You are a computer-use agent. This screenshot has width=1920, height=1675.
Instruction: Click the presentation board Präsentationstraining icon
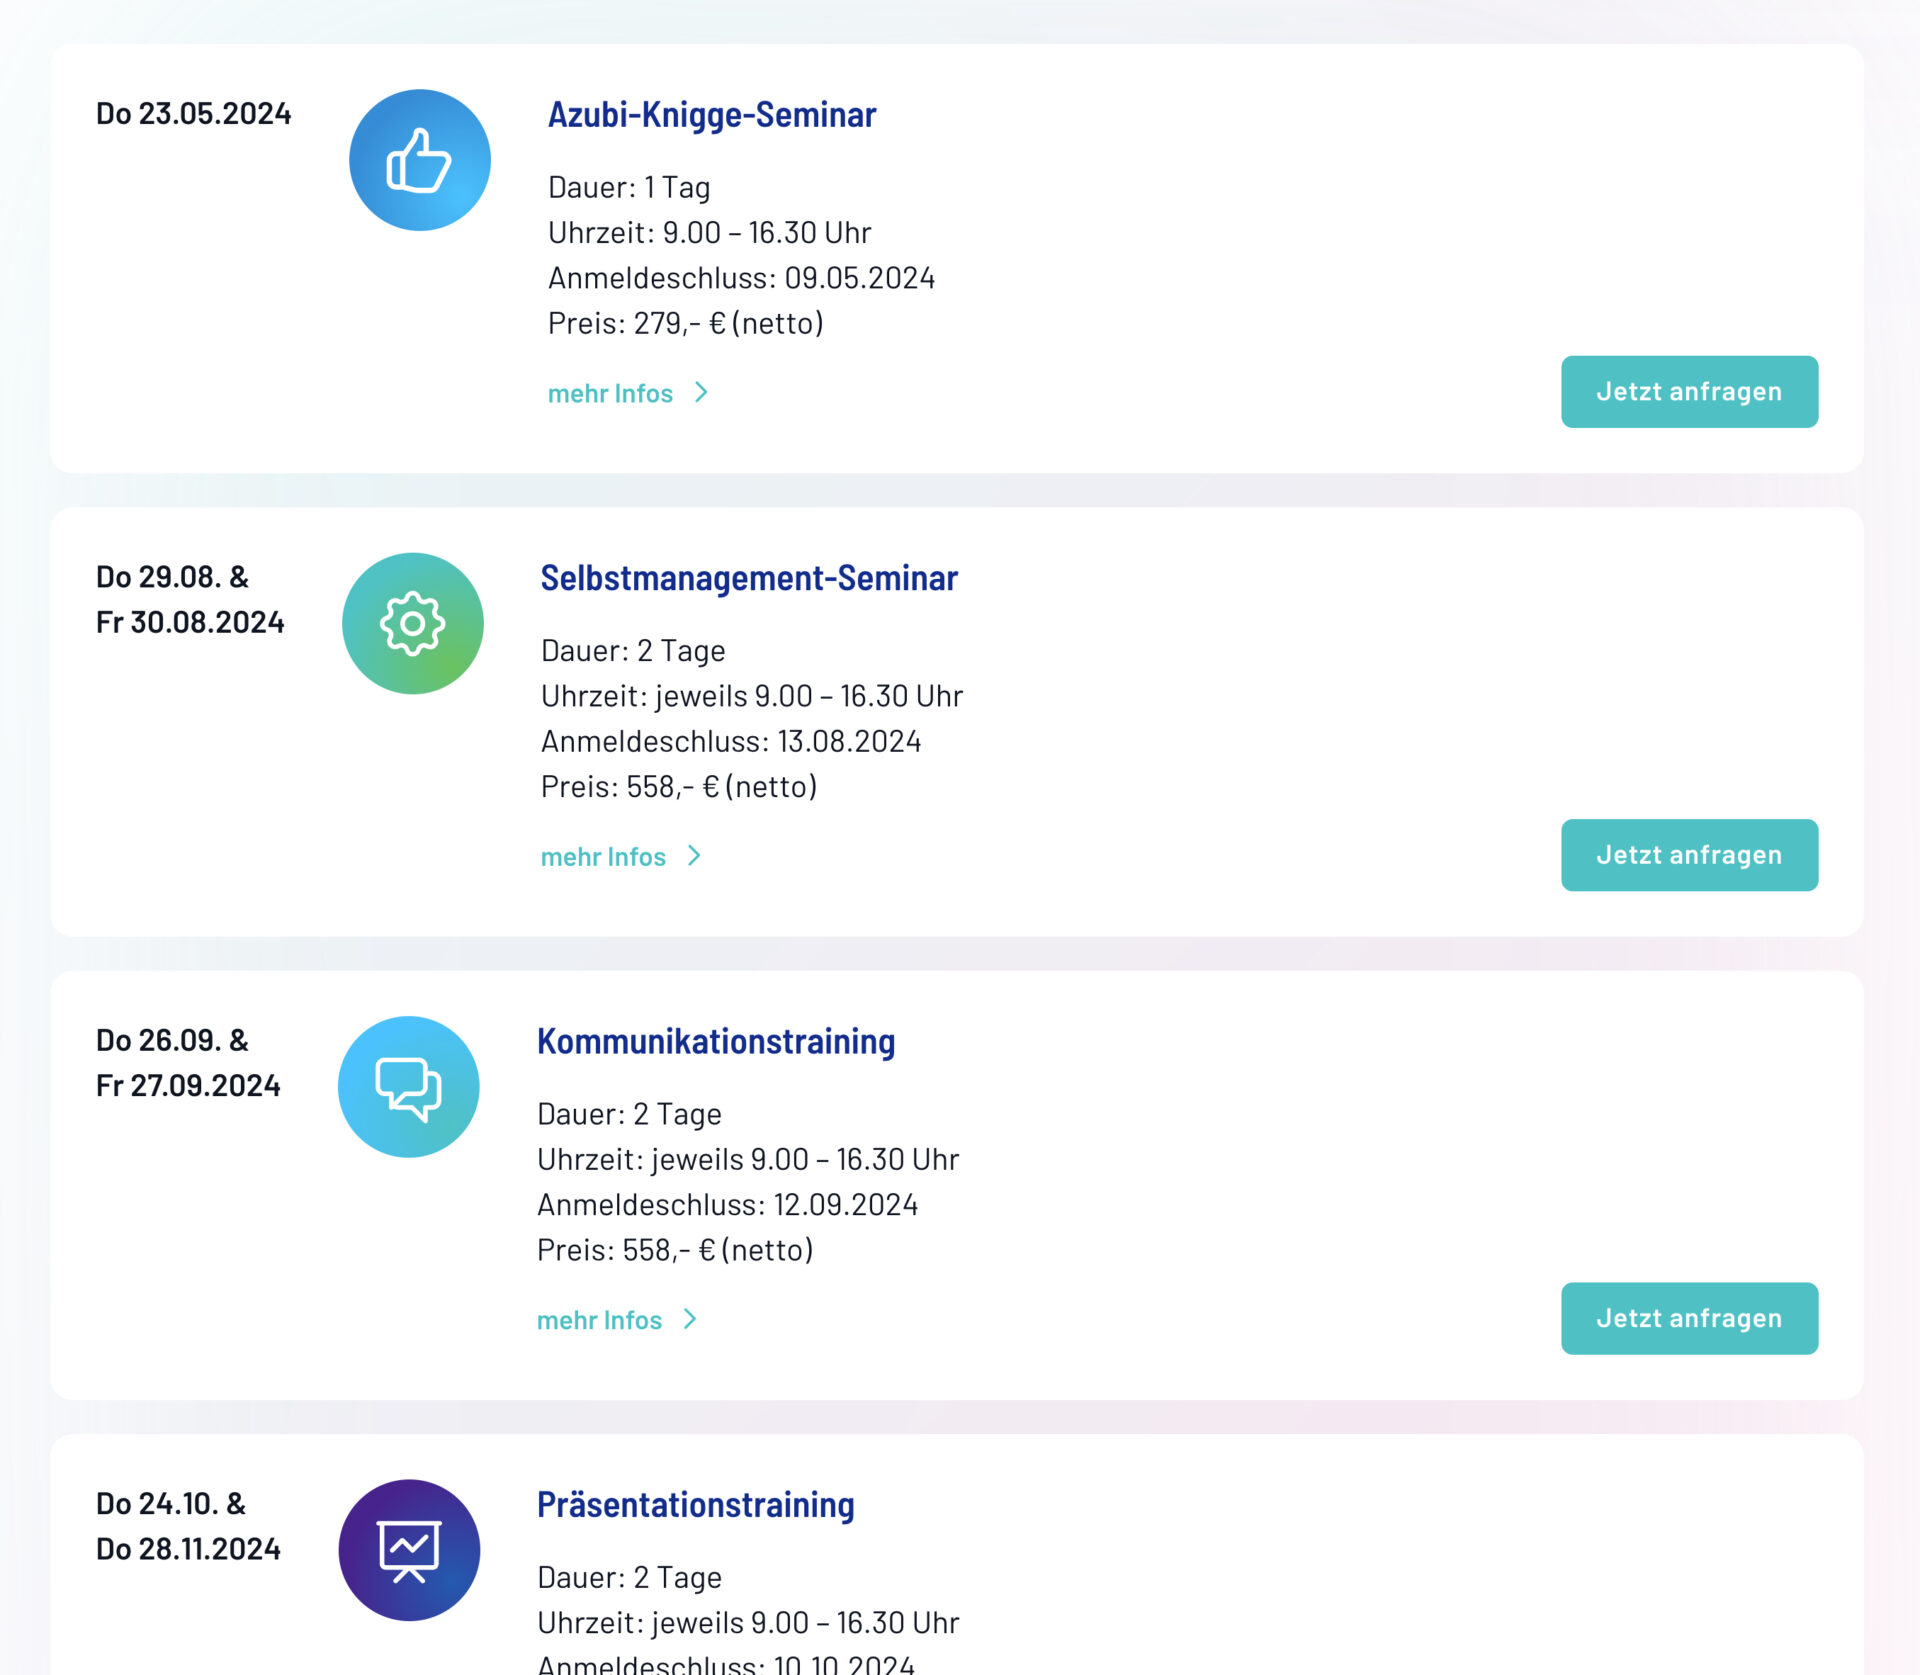point(408,1550)
